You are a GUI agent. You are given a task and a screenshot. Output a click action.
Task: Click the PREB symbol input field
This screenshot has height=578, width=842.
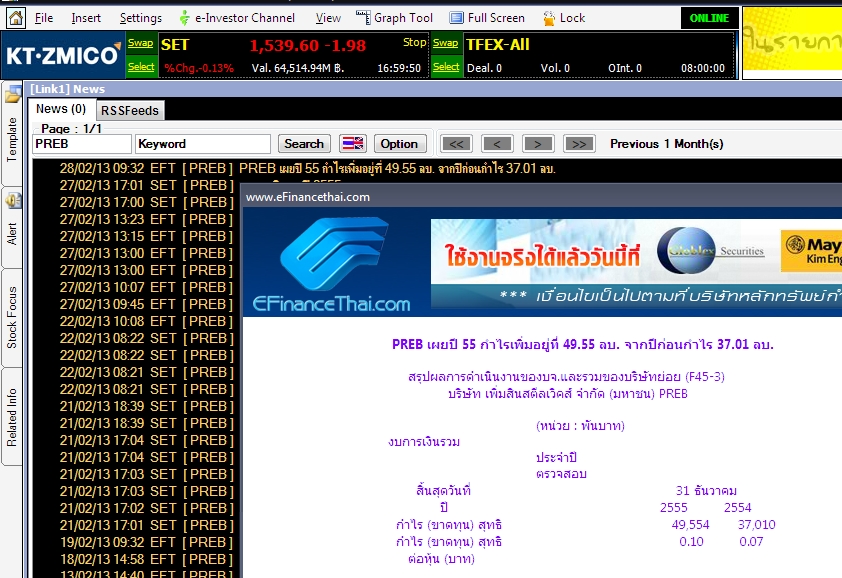[82, 144]
